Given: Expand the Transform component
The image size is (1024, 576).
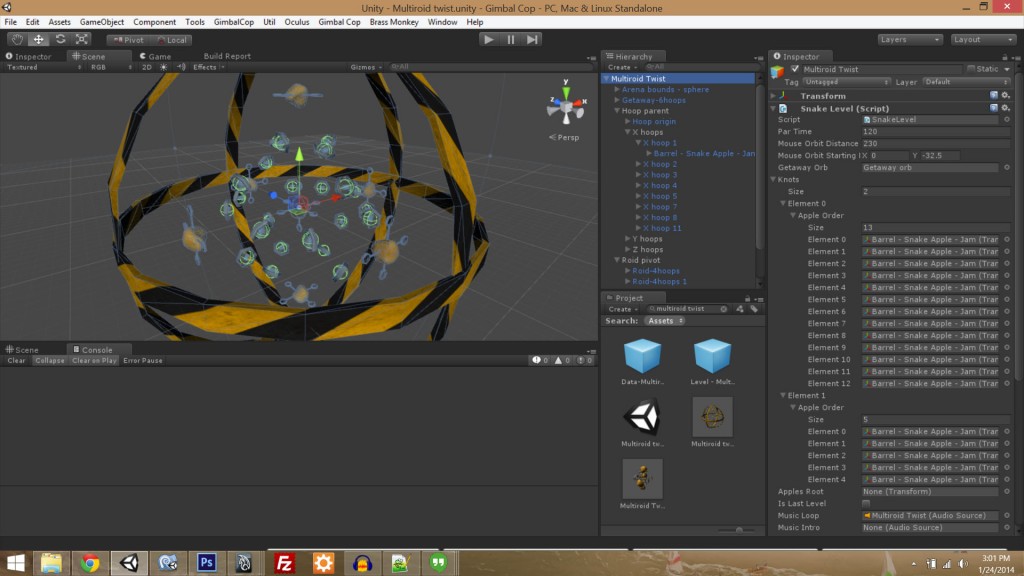Looking at the screenshot, I should coord(773,96).
